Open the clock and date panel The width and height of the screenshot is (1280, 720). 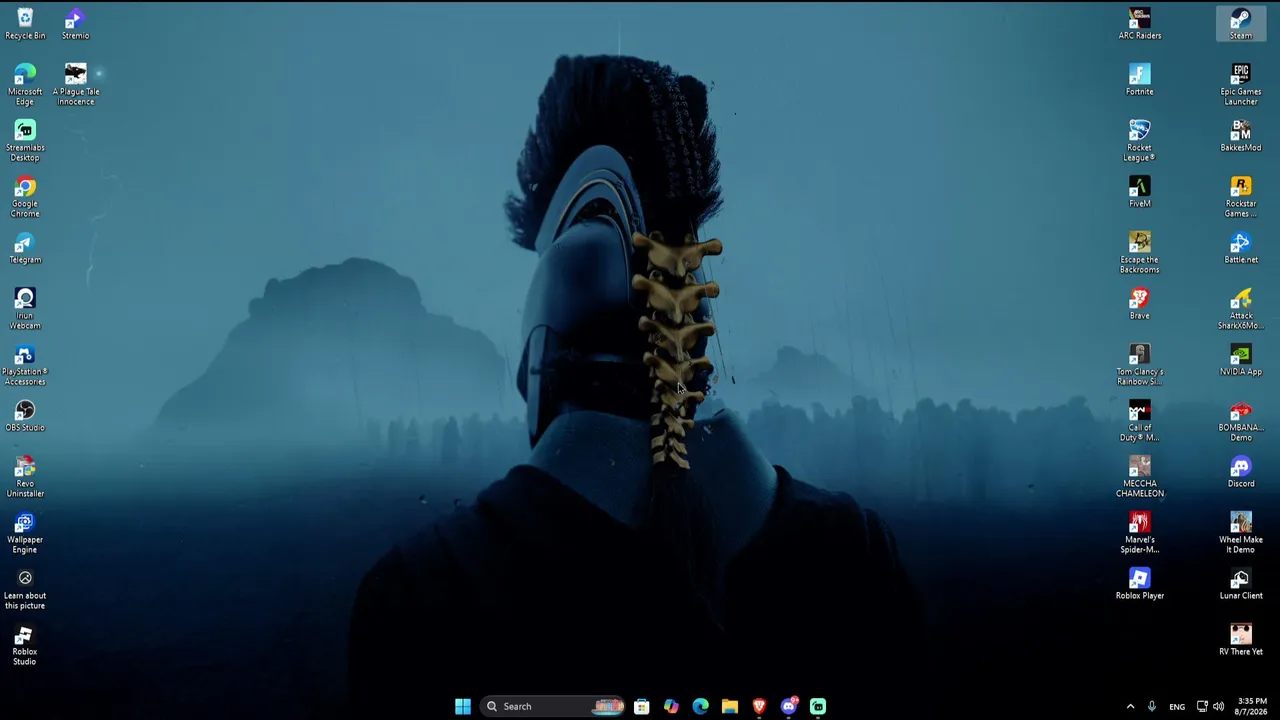(1252, 706)
